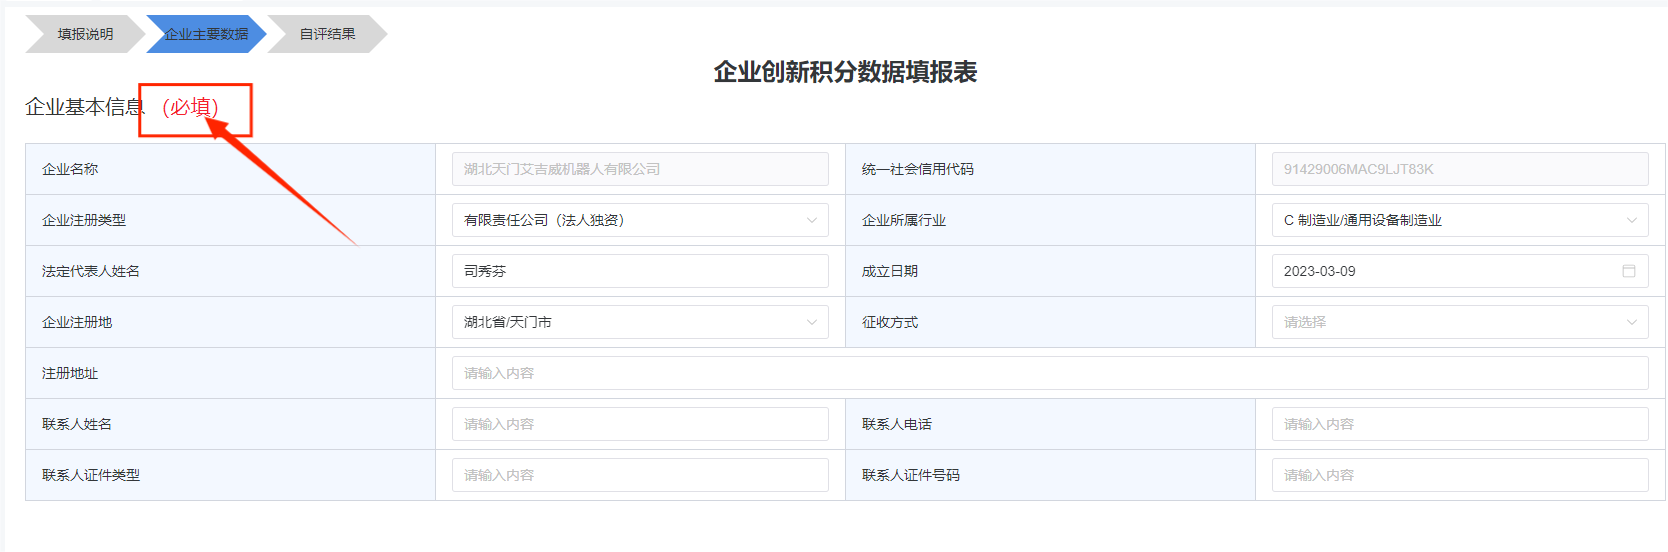Click the 企业所属行业 label cell
Screen dimensions: 1668x552
coord(1050,220)
